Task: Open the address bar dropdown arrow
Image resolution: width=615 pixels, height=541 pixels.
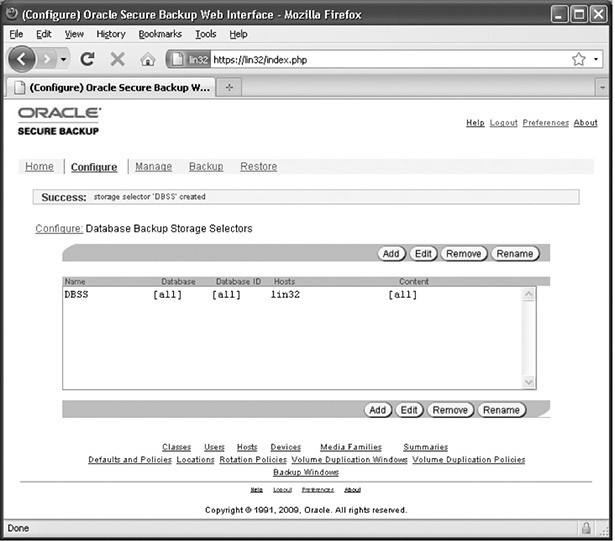Action: (595, 59)
